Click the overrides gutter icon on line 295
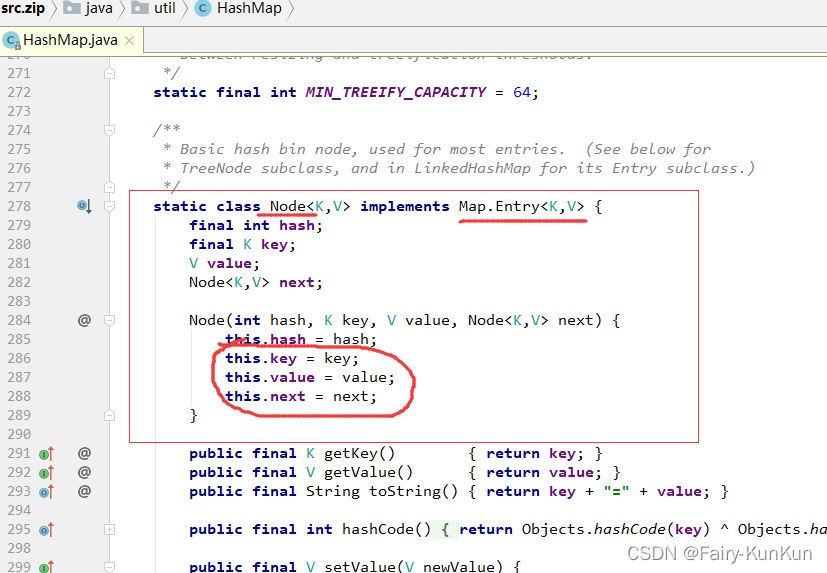 point(46,530)
